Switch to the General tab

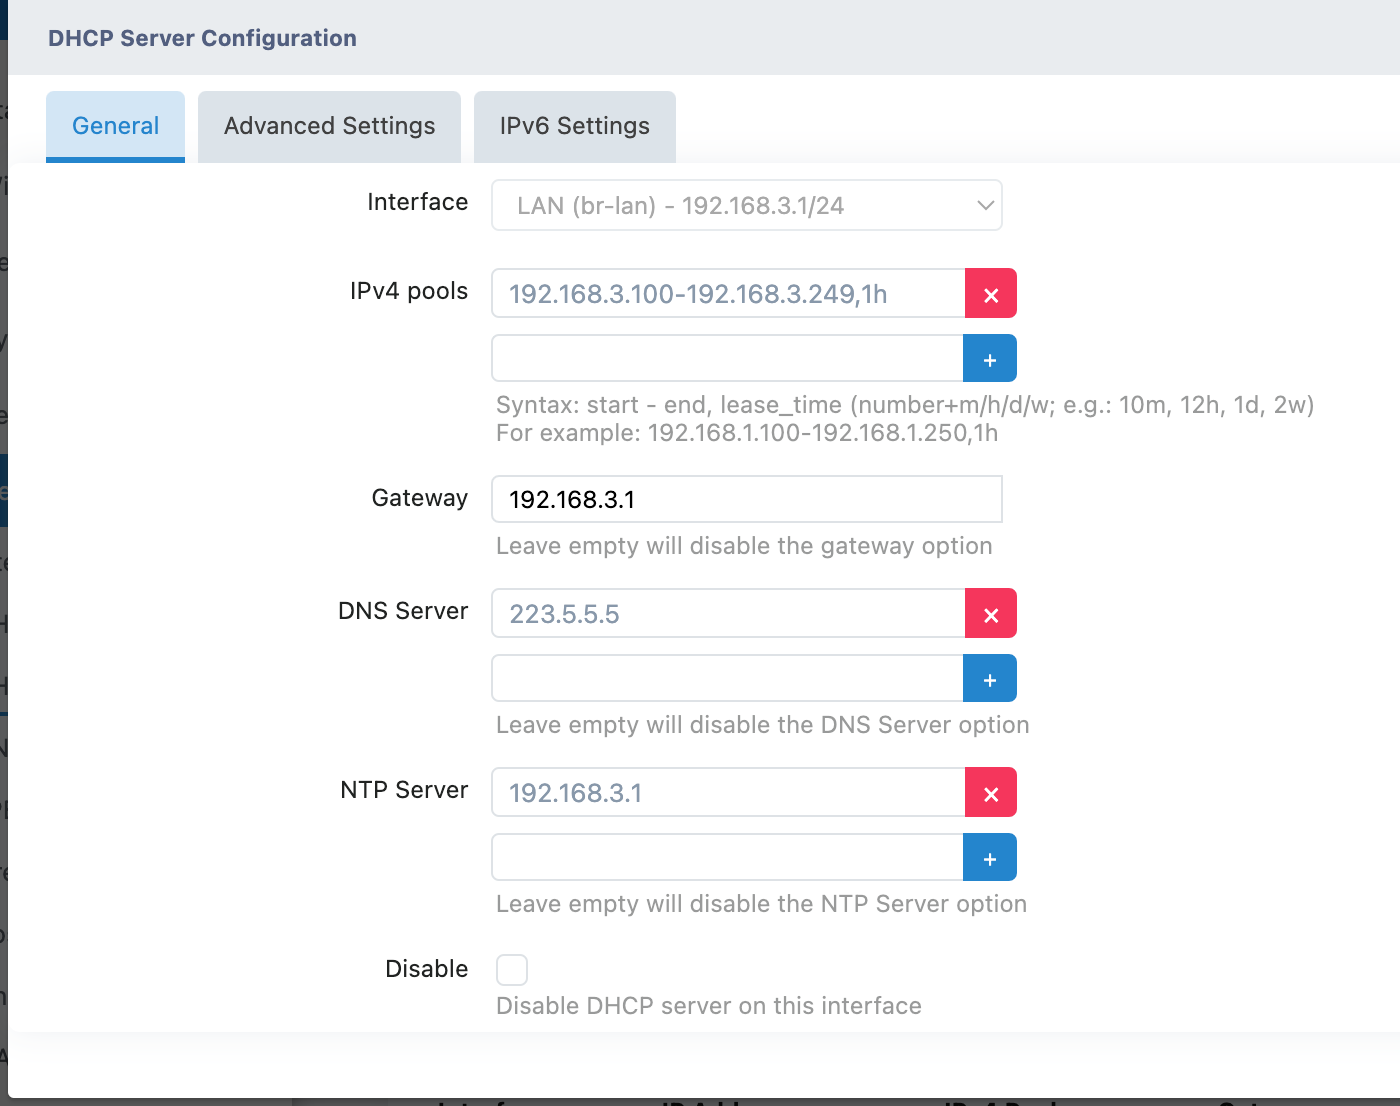coord(115,126)
